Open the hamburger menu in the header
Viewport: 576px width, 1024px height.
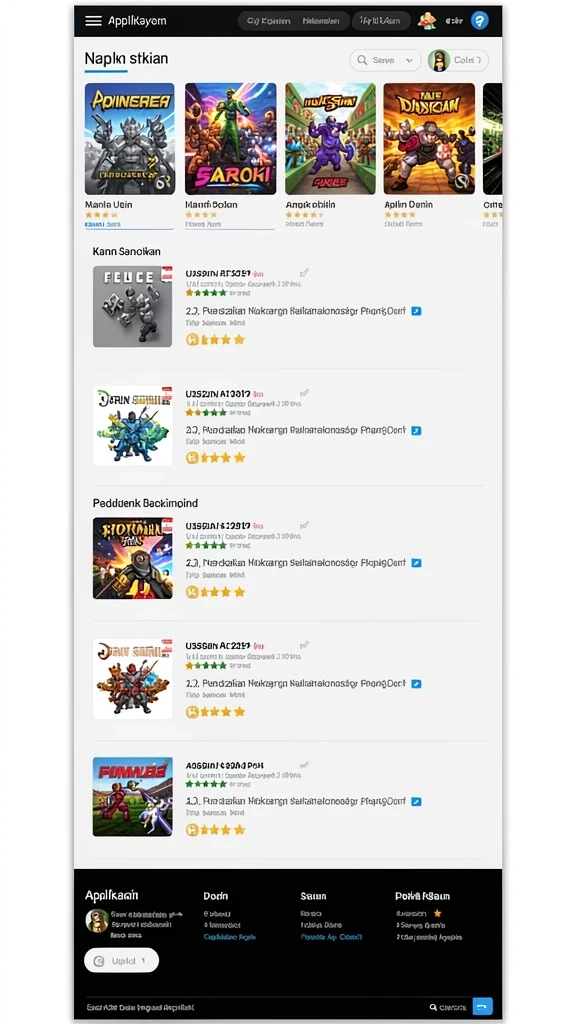(93, 21)
